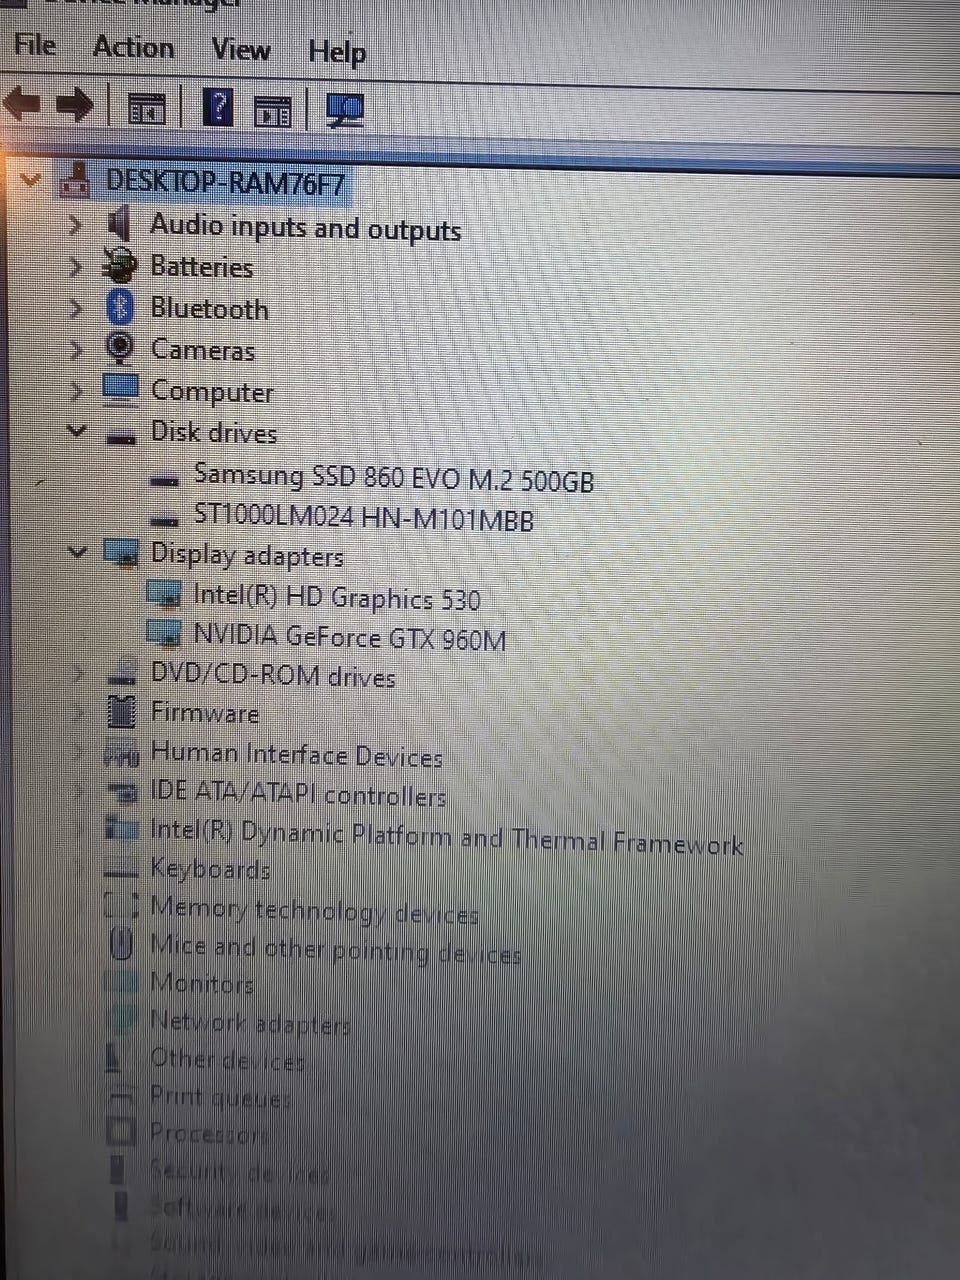Collapse the DESKTOP-RAM76F7 root node
960x1280 pixels.
(31, 180)
